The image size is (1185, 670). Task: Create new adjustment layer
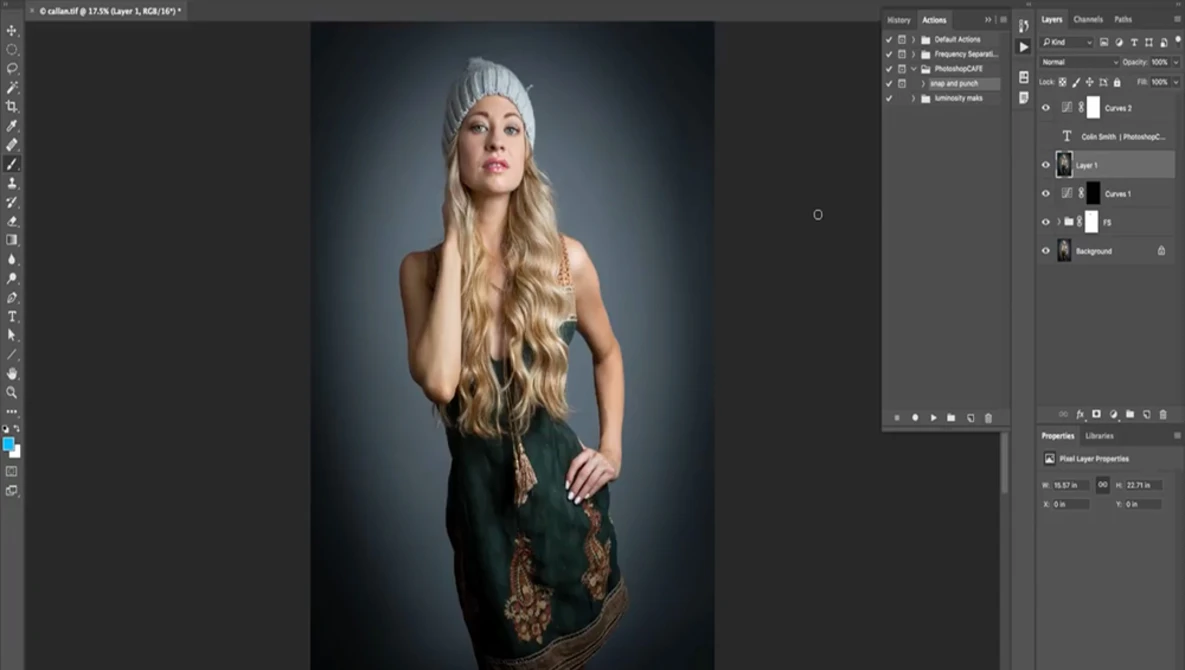click(1113, 414)
